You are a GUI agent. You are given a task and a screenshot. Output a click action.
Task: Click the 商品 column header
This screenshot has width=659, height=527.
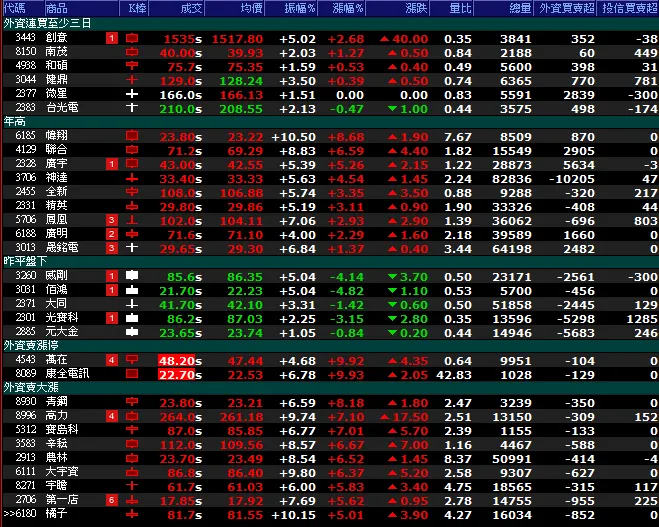[x=82, y=8]
